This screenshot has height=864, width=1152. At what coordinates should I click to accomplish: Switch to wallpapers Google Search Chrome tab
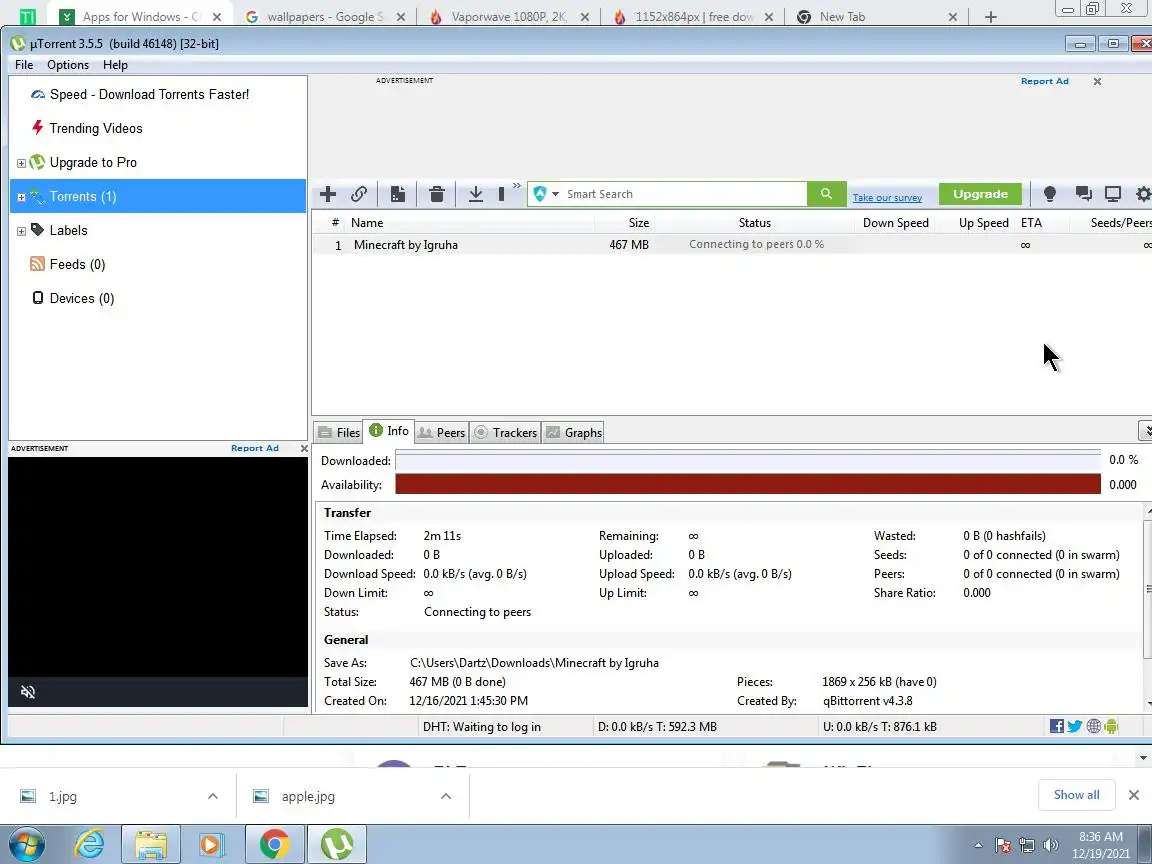point(325,16)
